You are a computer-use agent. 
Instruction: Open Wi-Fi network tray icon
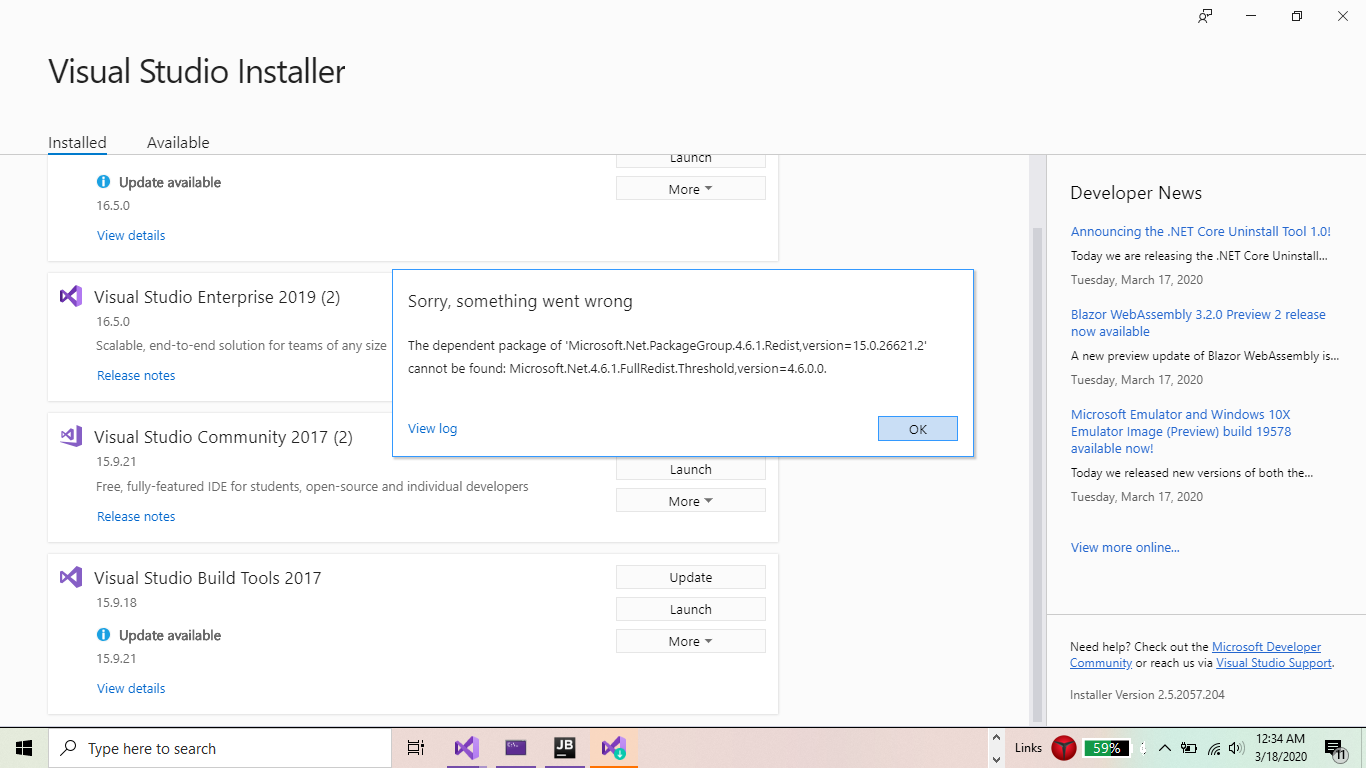(1214, 748)
